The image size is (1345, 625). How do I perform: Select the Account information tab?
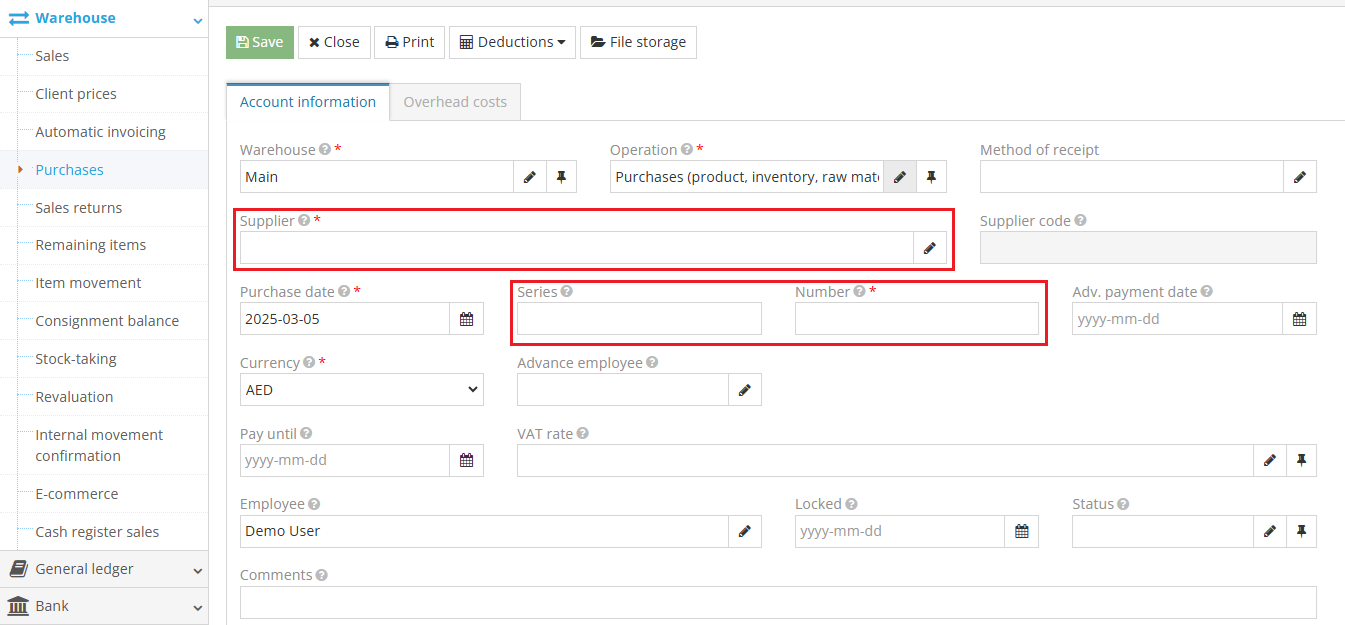click(x=307, y=101)
